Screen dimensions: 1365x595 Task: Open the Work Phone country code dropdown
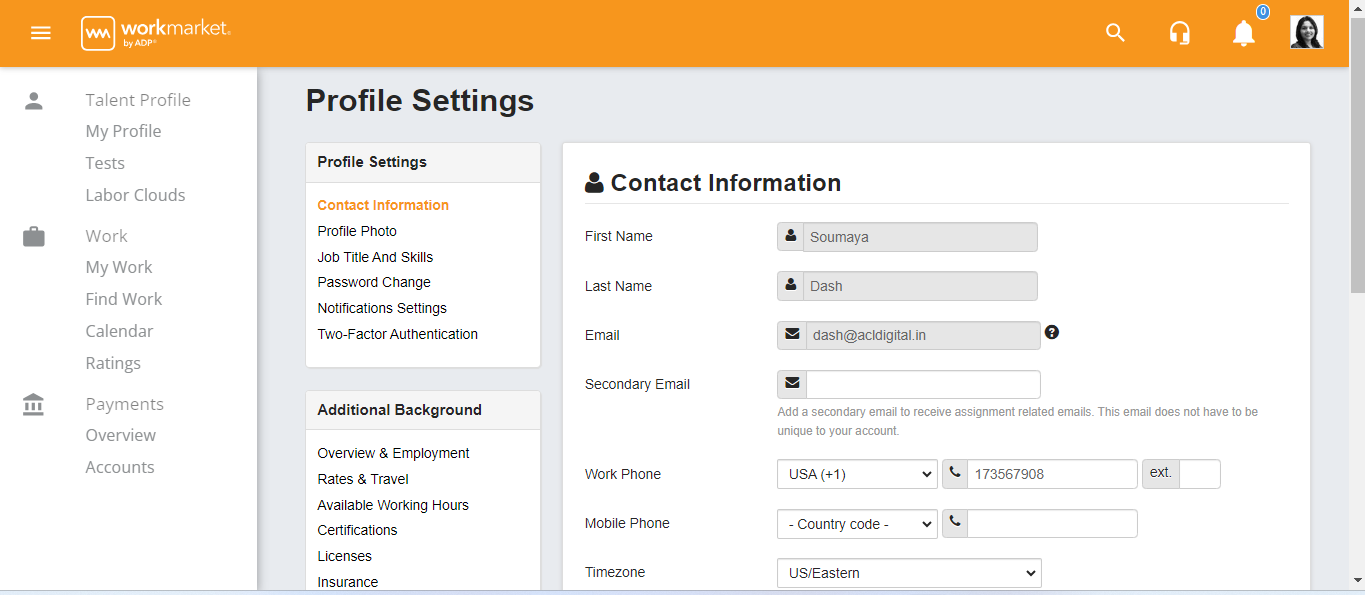click(x=856, y=473)
